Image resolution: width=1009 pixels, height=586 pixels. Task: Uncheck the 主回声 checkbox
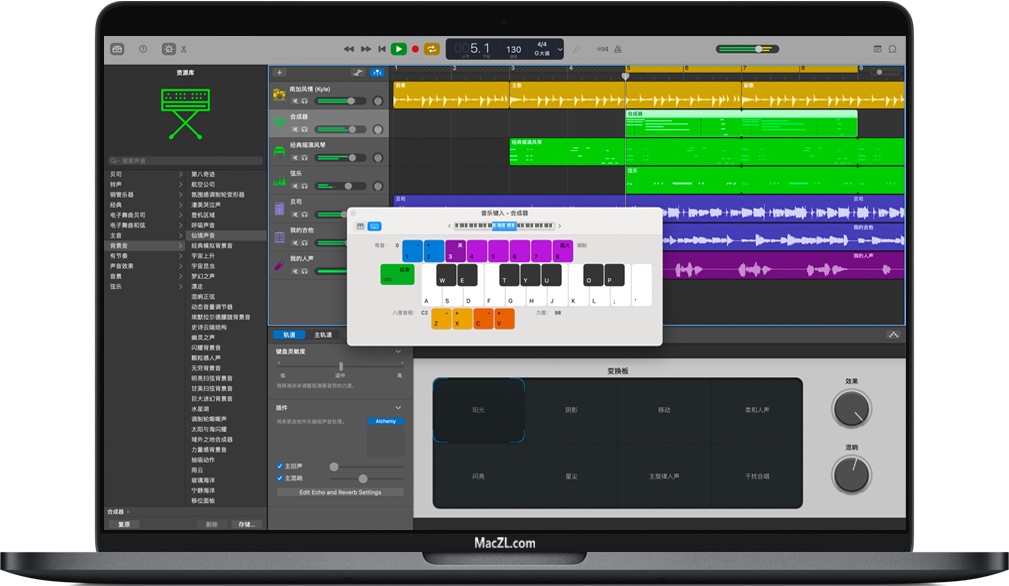(279, 466)
